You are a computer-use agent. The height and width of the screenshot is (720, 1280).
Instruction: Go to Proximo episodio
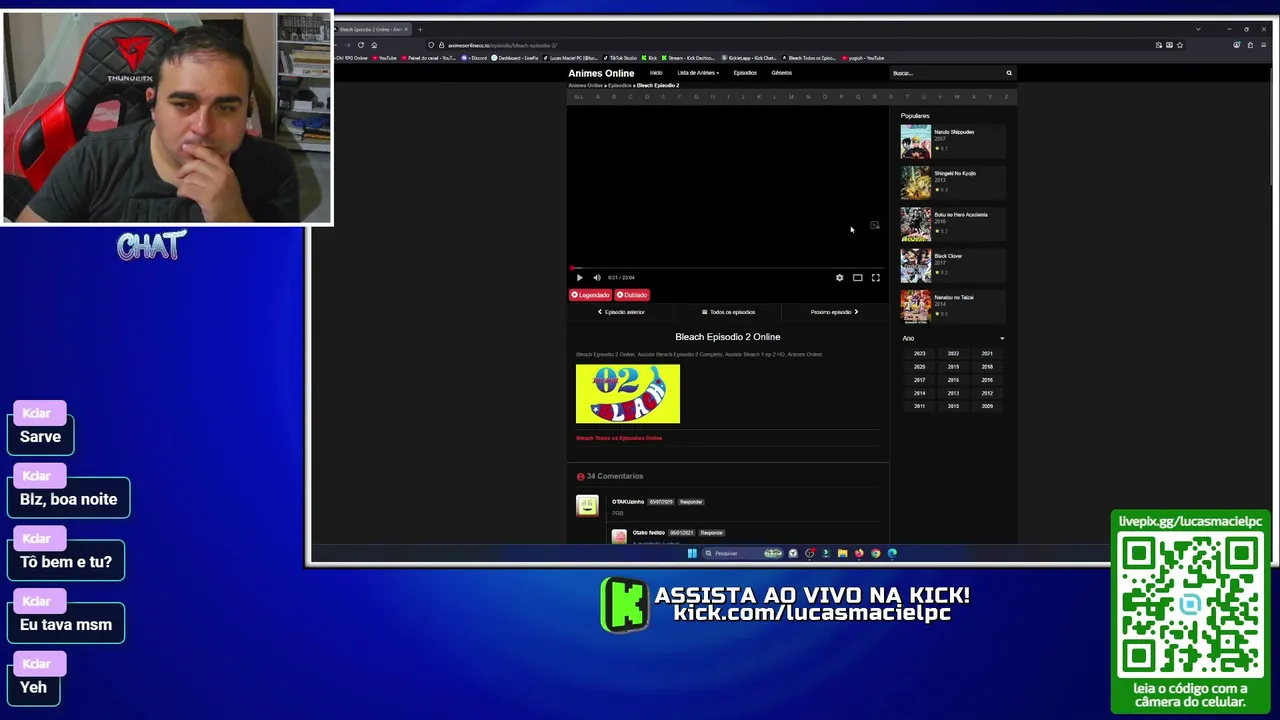[834, 312]
